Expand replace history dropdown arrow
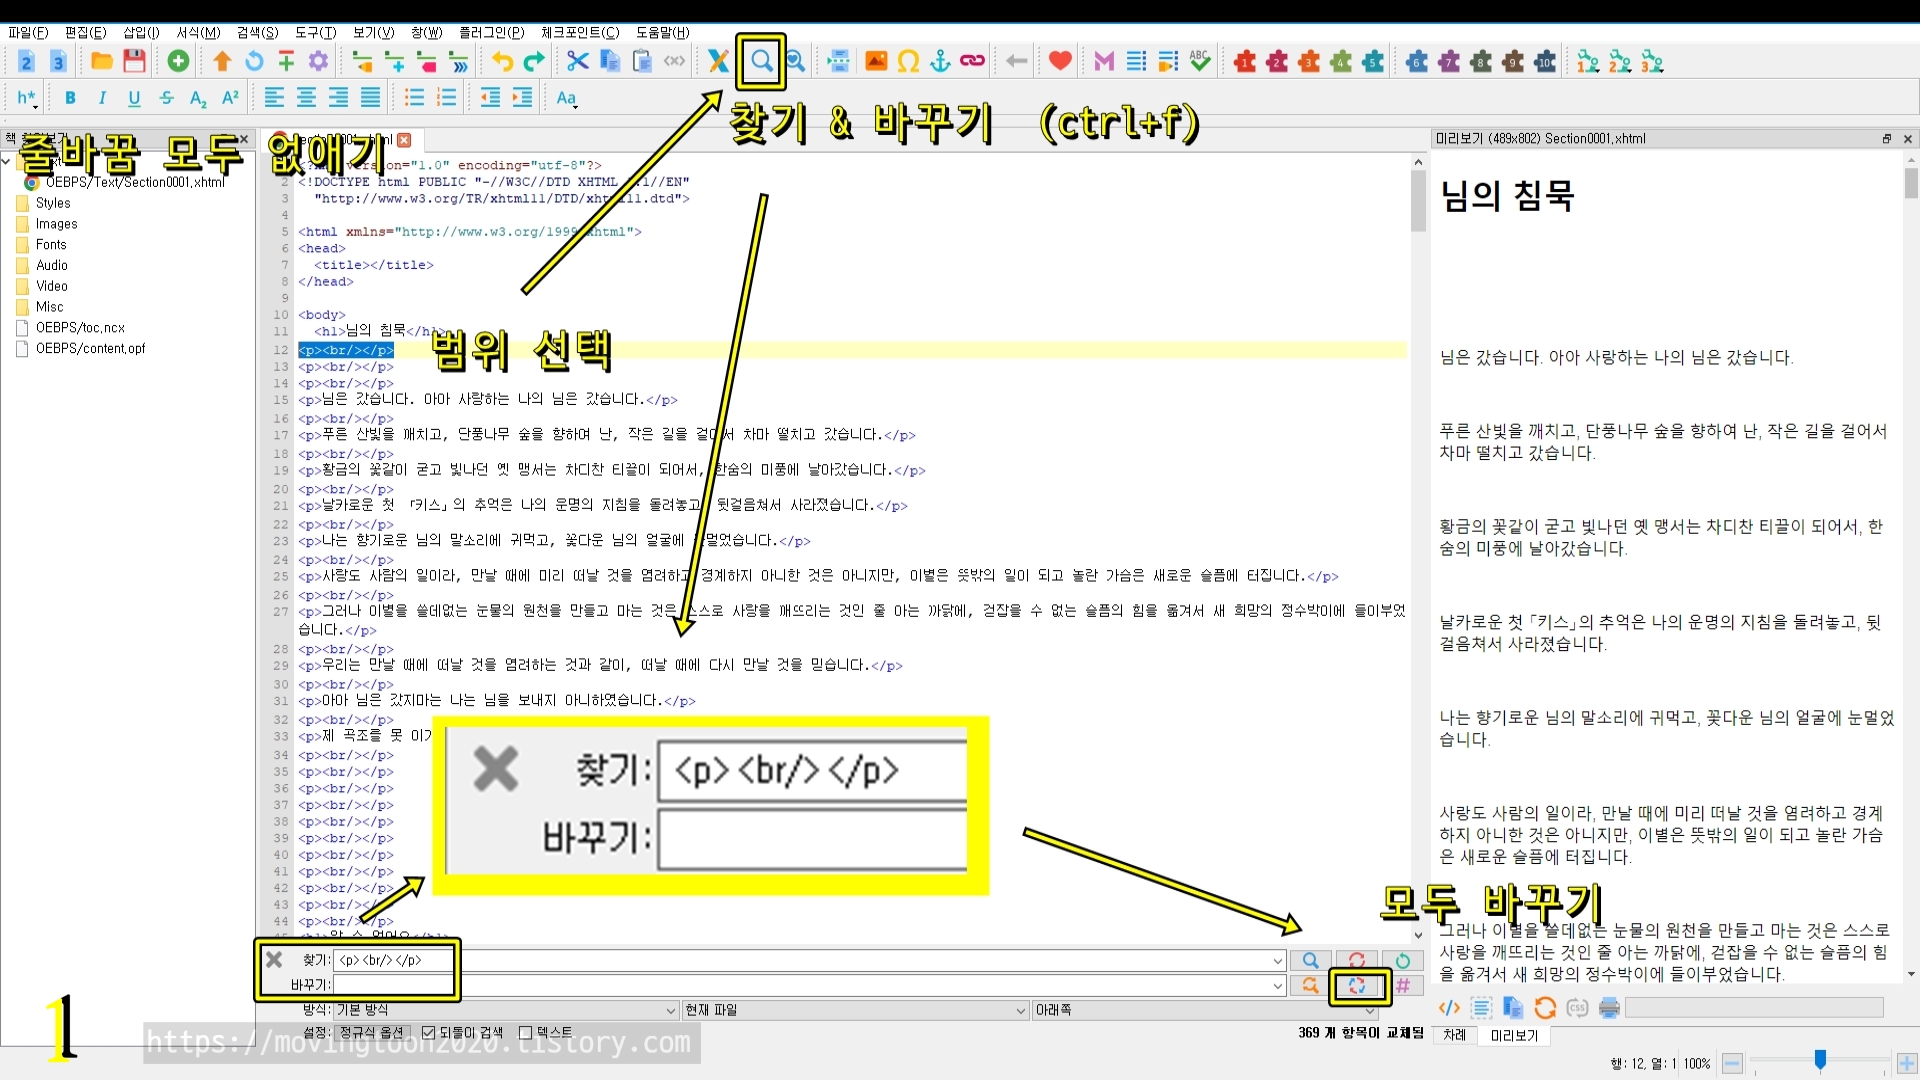Screen dimensions: 1920x1080 tap(1277, 986)
